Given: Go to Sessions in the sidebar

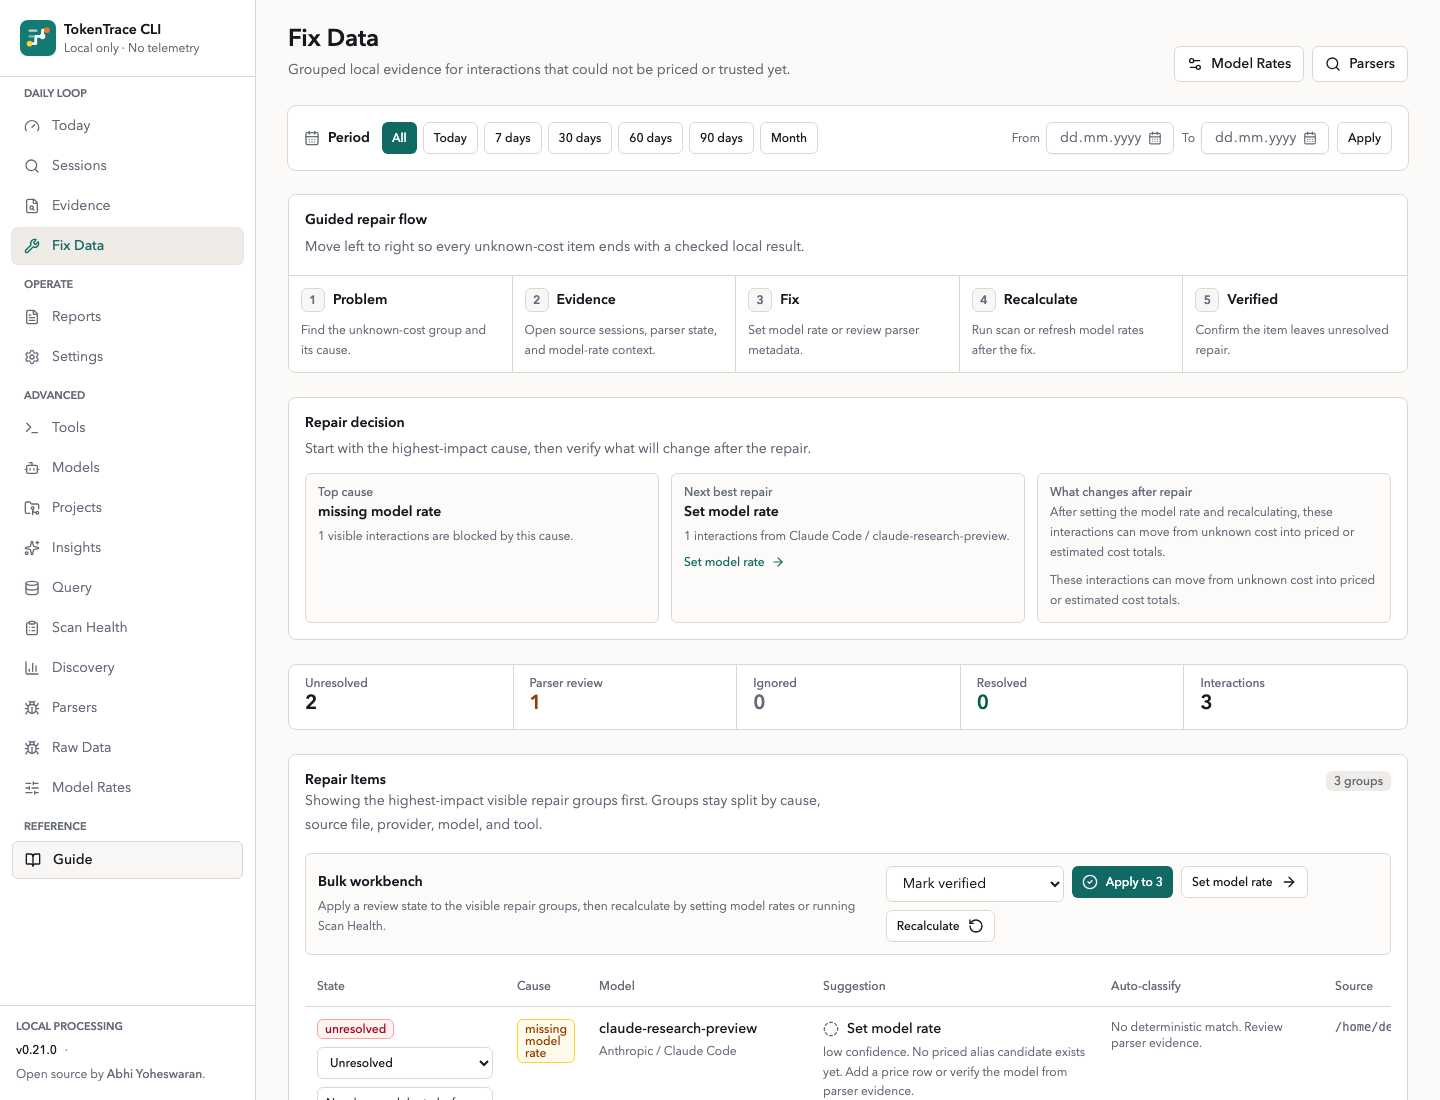Looking at the screenshot, I should click(127, 166).
